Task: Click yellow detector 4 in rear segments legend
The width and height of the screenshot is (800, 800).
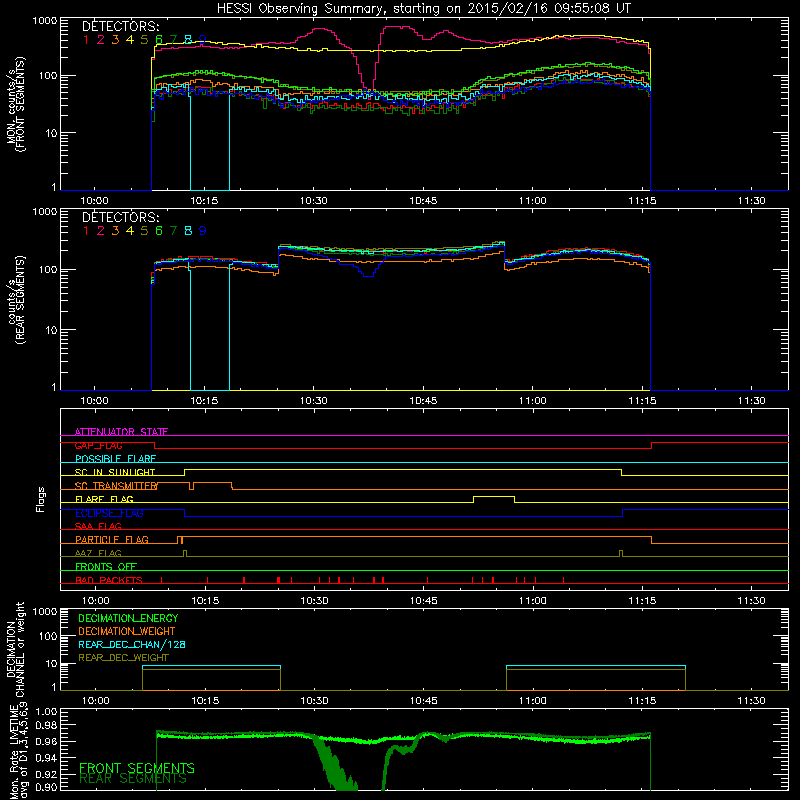Action: point(130,231)
